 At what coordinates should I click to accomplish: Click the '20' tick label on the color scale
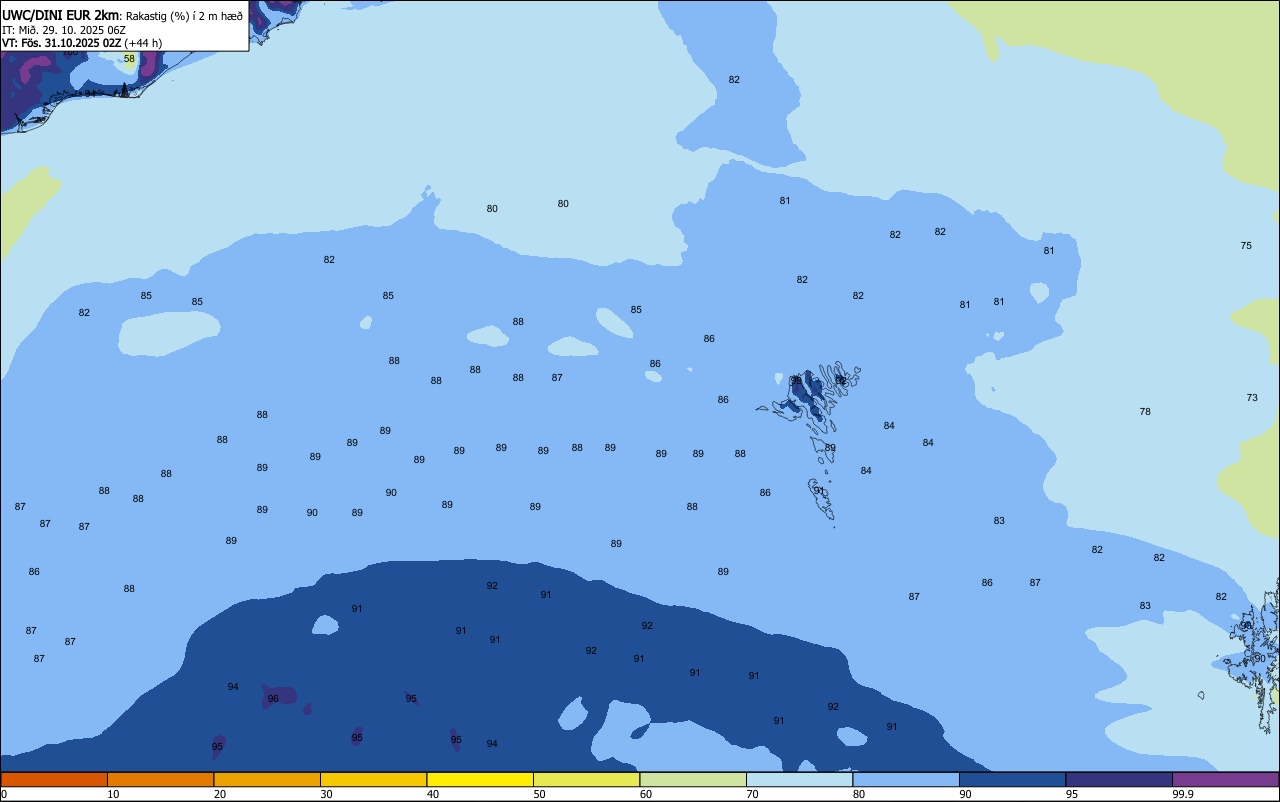[220, 794]
